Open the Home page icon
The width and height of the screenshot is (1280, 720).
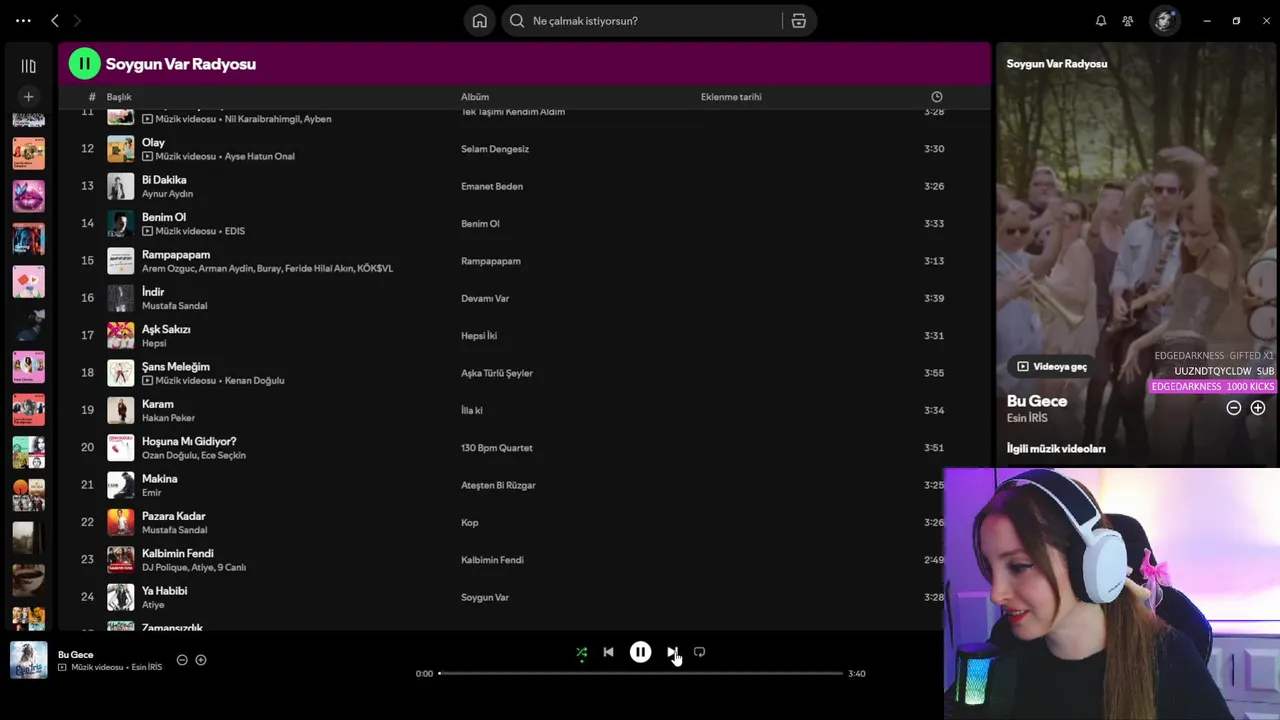pos(480,21)
